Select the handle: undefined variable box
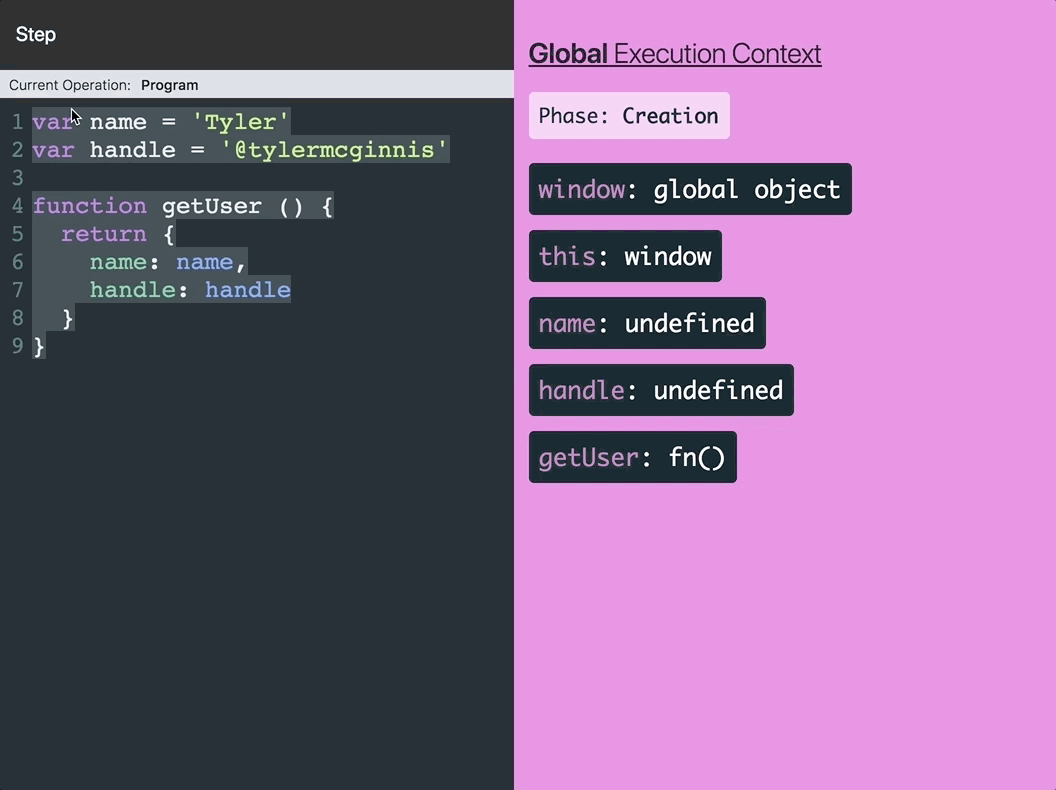1056x790 pixels. (660, 390)
